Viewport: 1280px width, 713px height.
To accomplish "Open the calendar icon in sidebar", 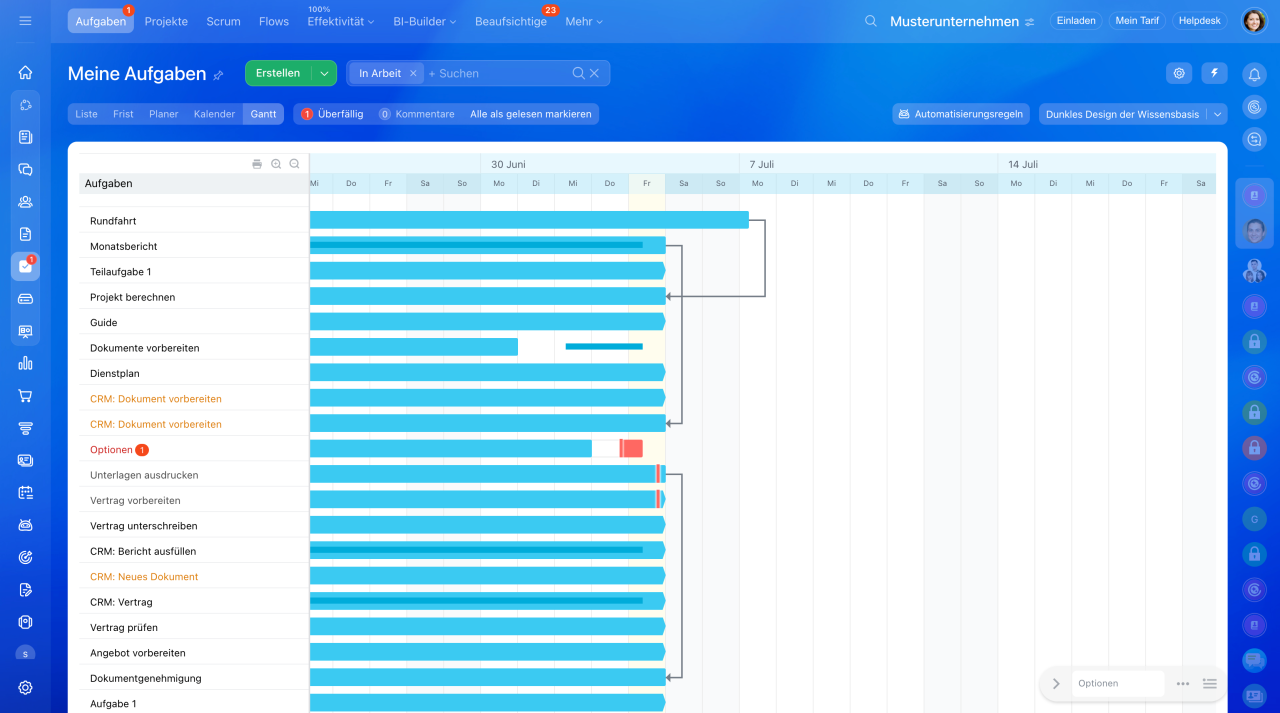I will 25,492.
